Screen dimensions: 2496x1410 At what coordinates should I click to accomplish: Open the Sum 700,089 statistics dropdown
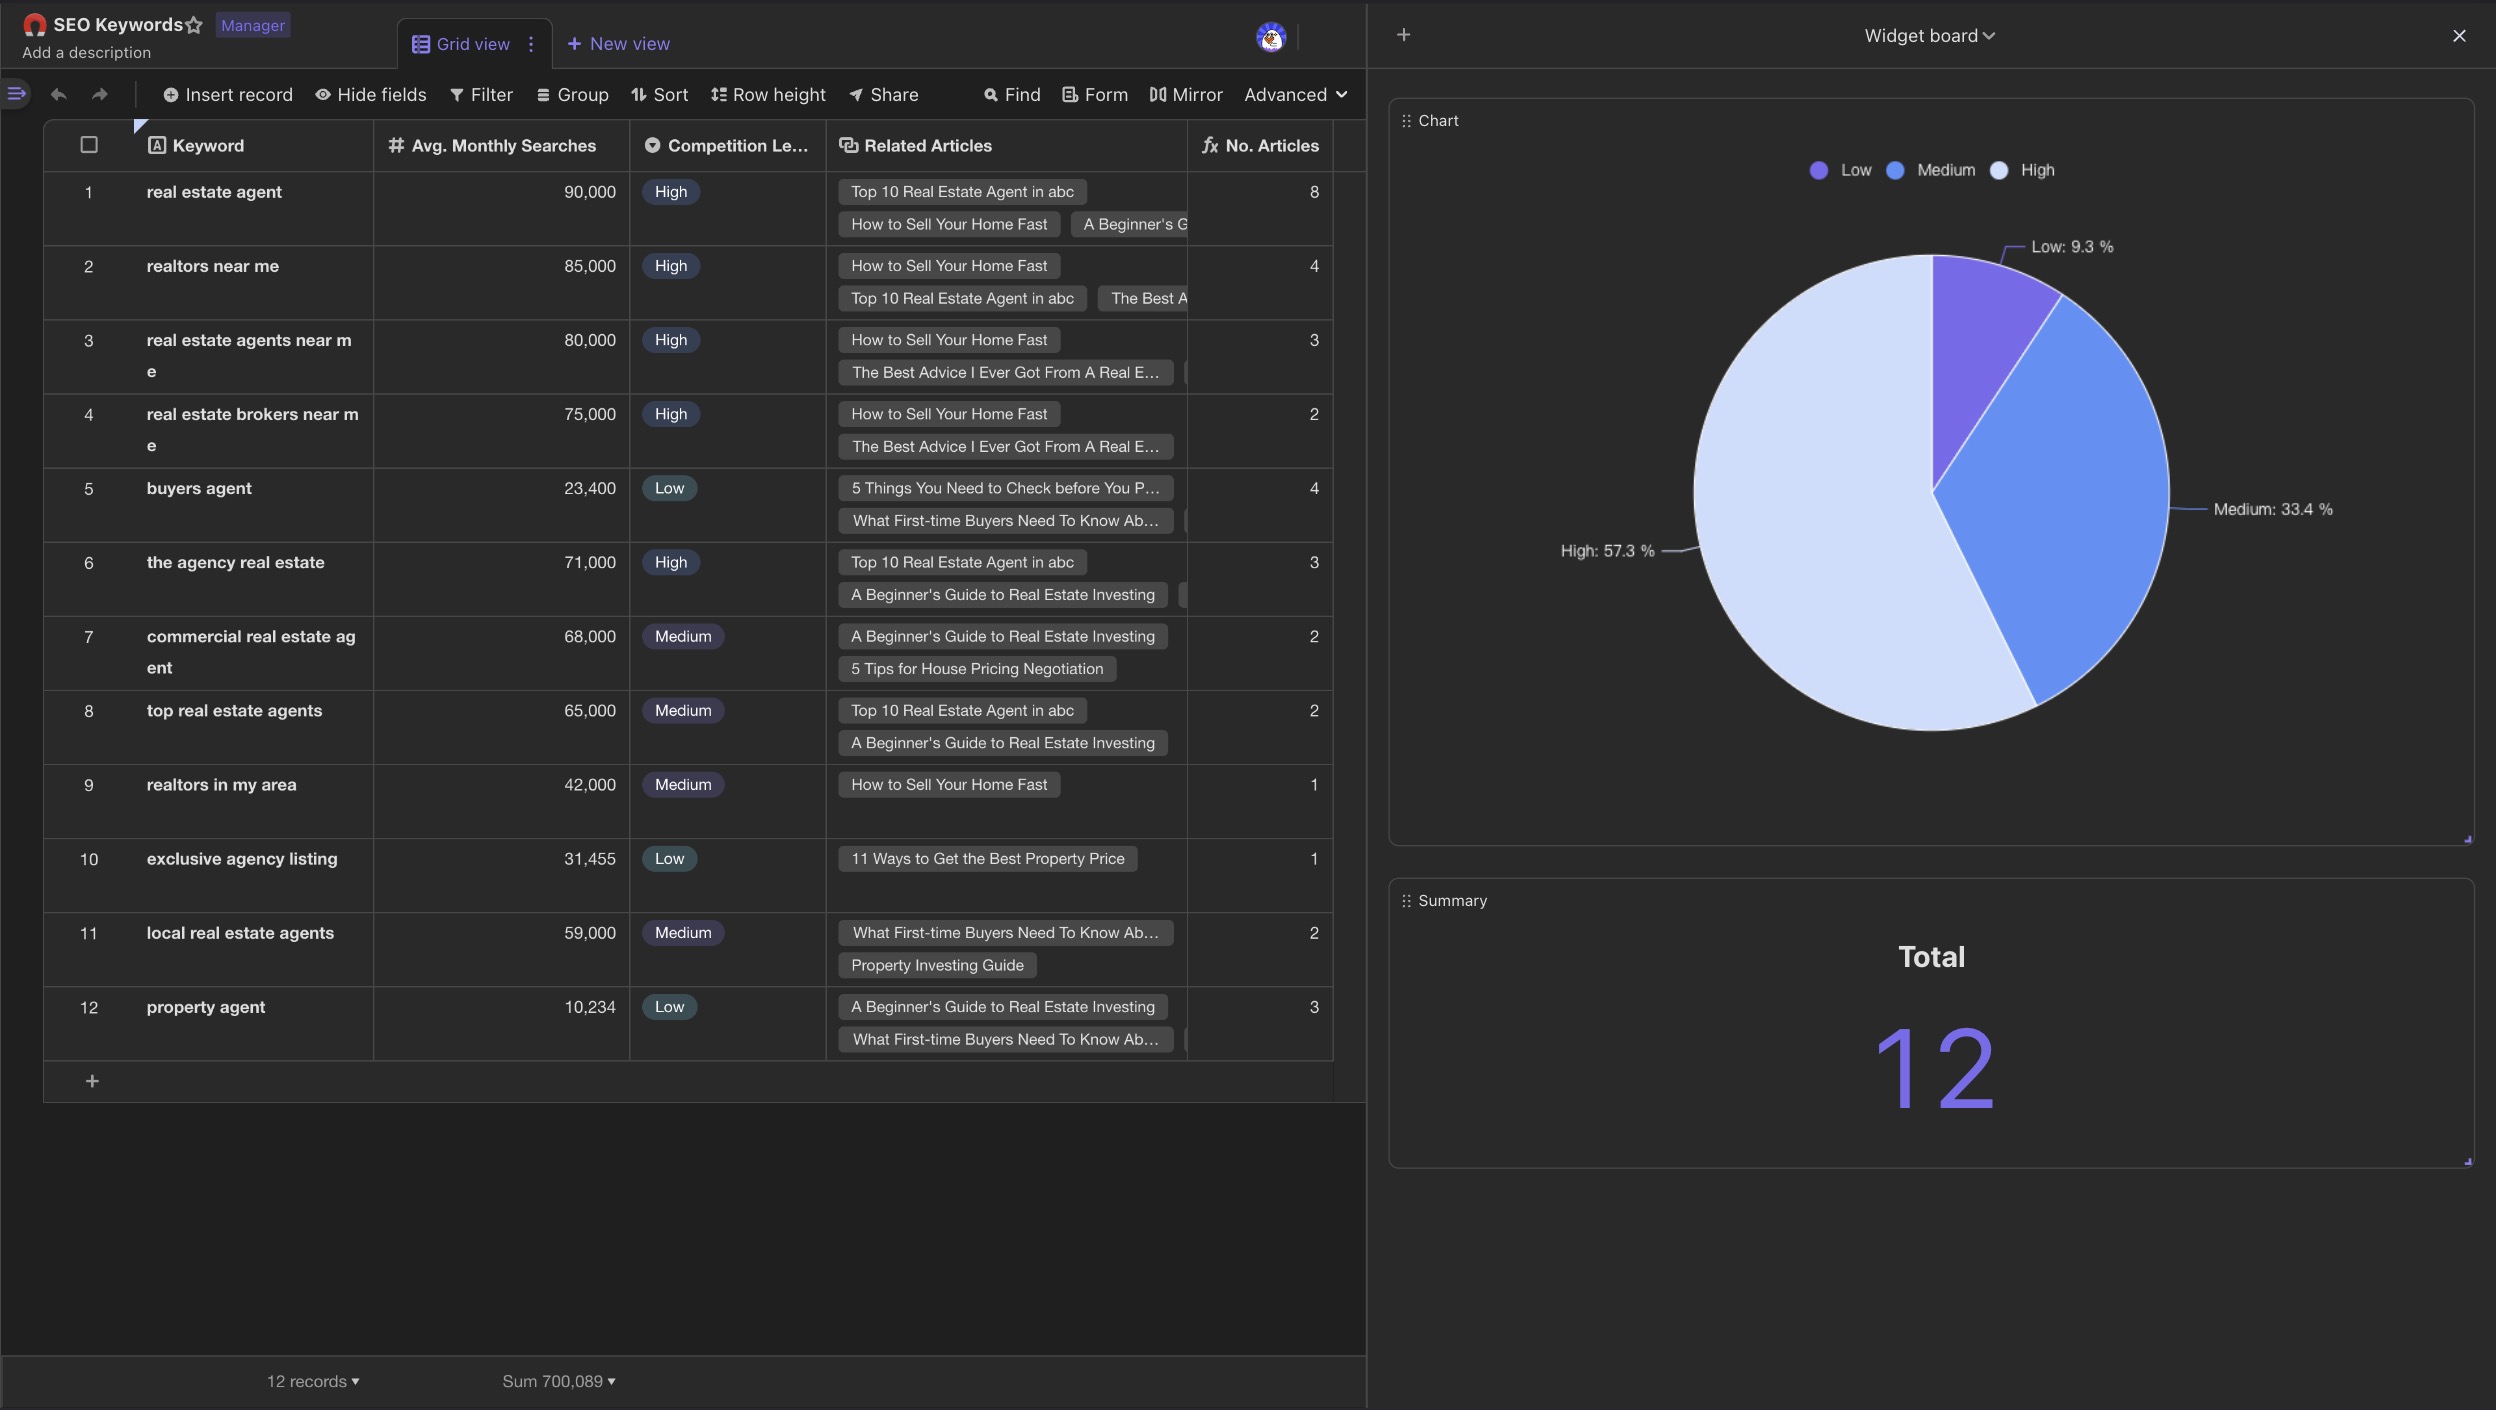click(x=559, y=1381)
